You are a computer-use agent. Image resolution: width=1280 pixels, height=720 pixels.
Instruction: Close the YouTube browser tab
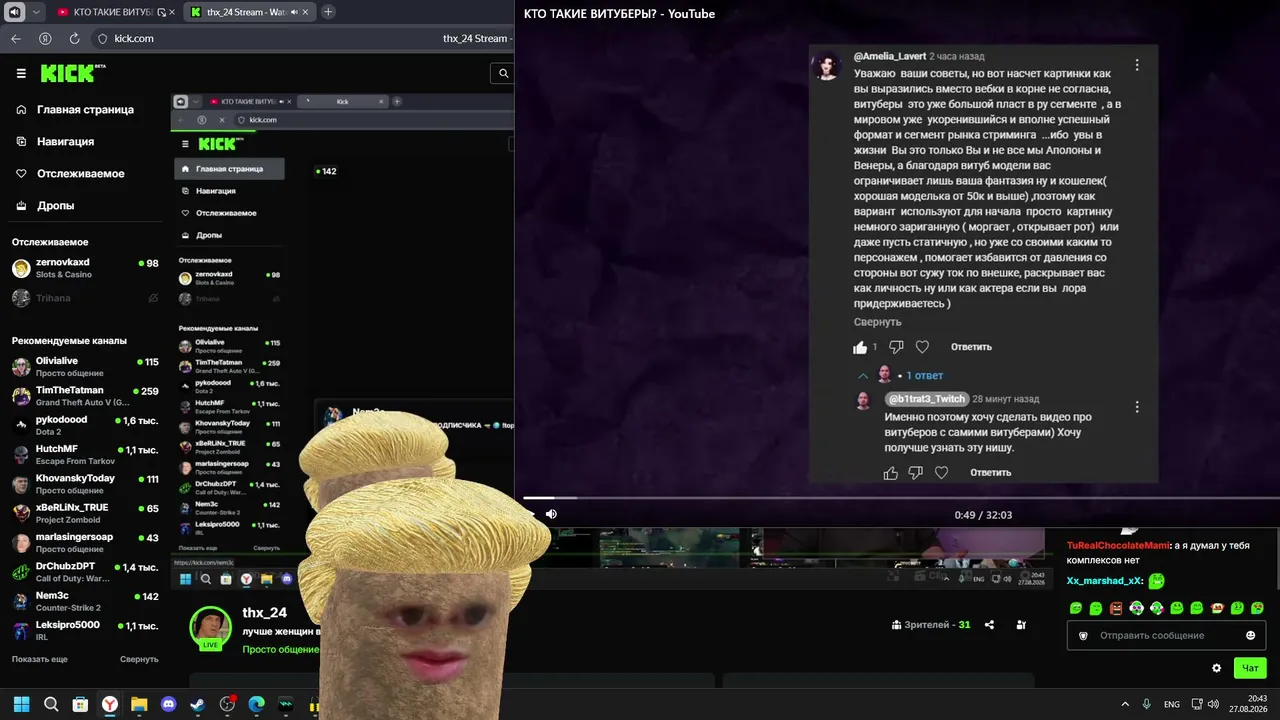172,12
